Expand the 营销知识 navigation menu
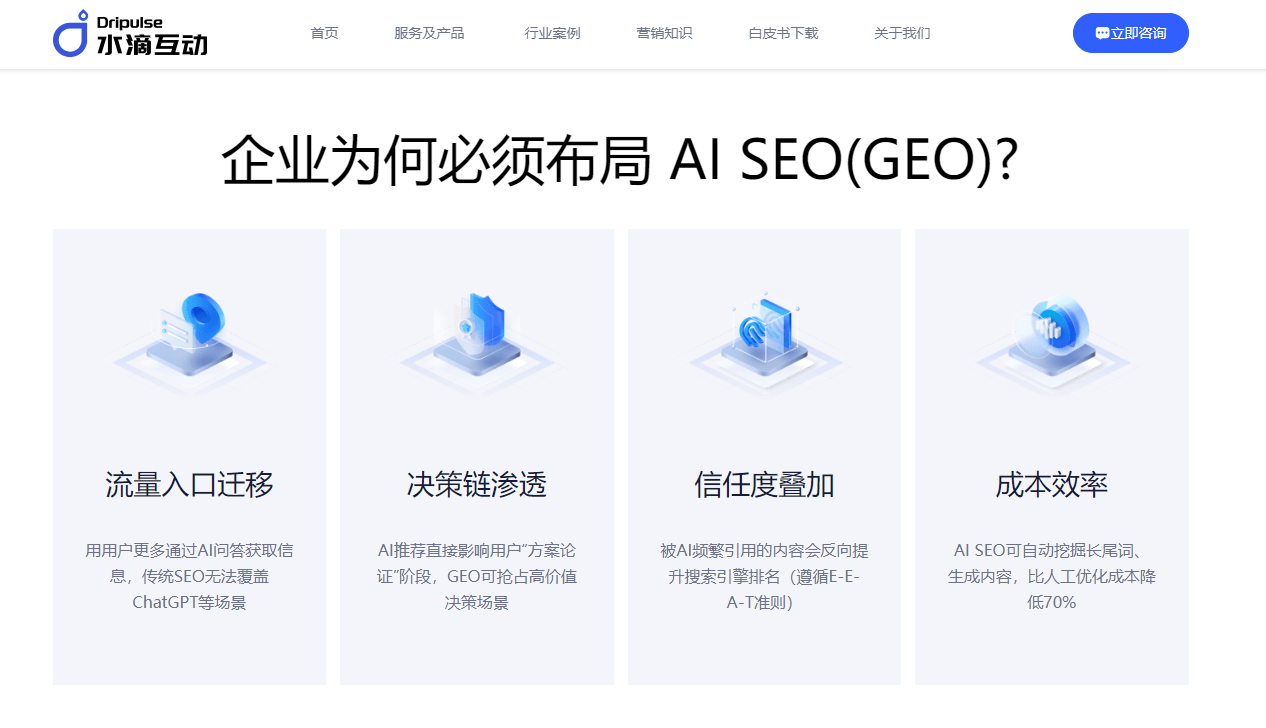The width and height of the screenshot is (1266, 728). (x=664, y=33)
